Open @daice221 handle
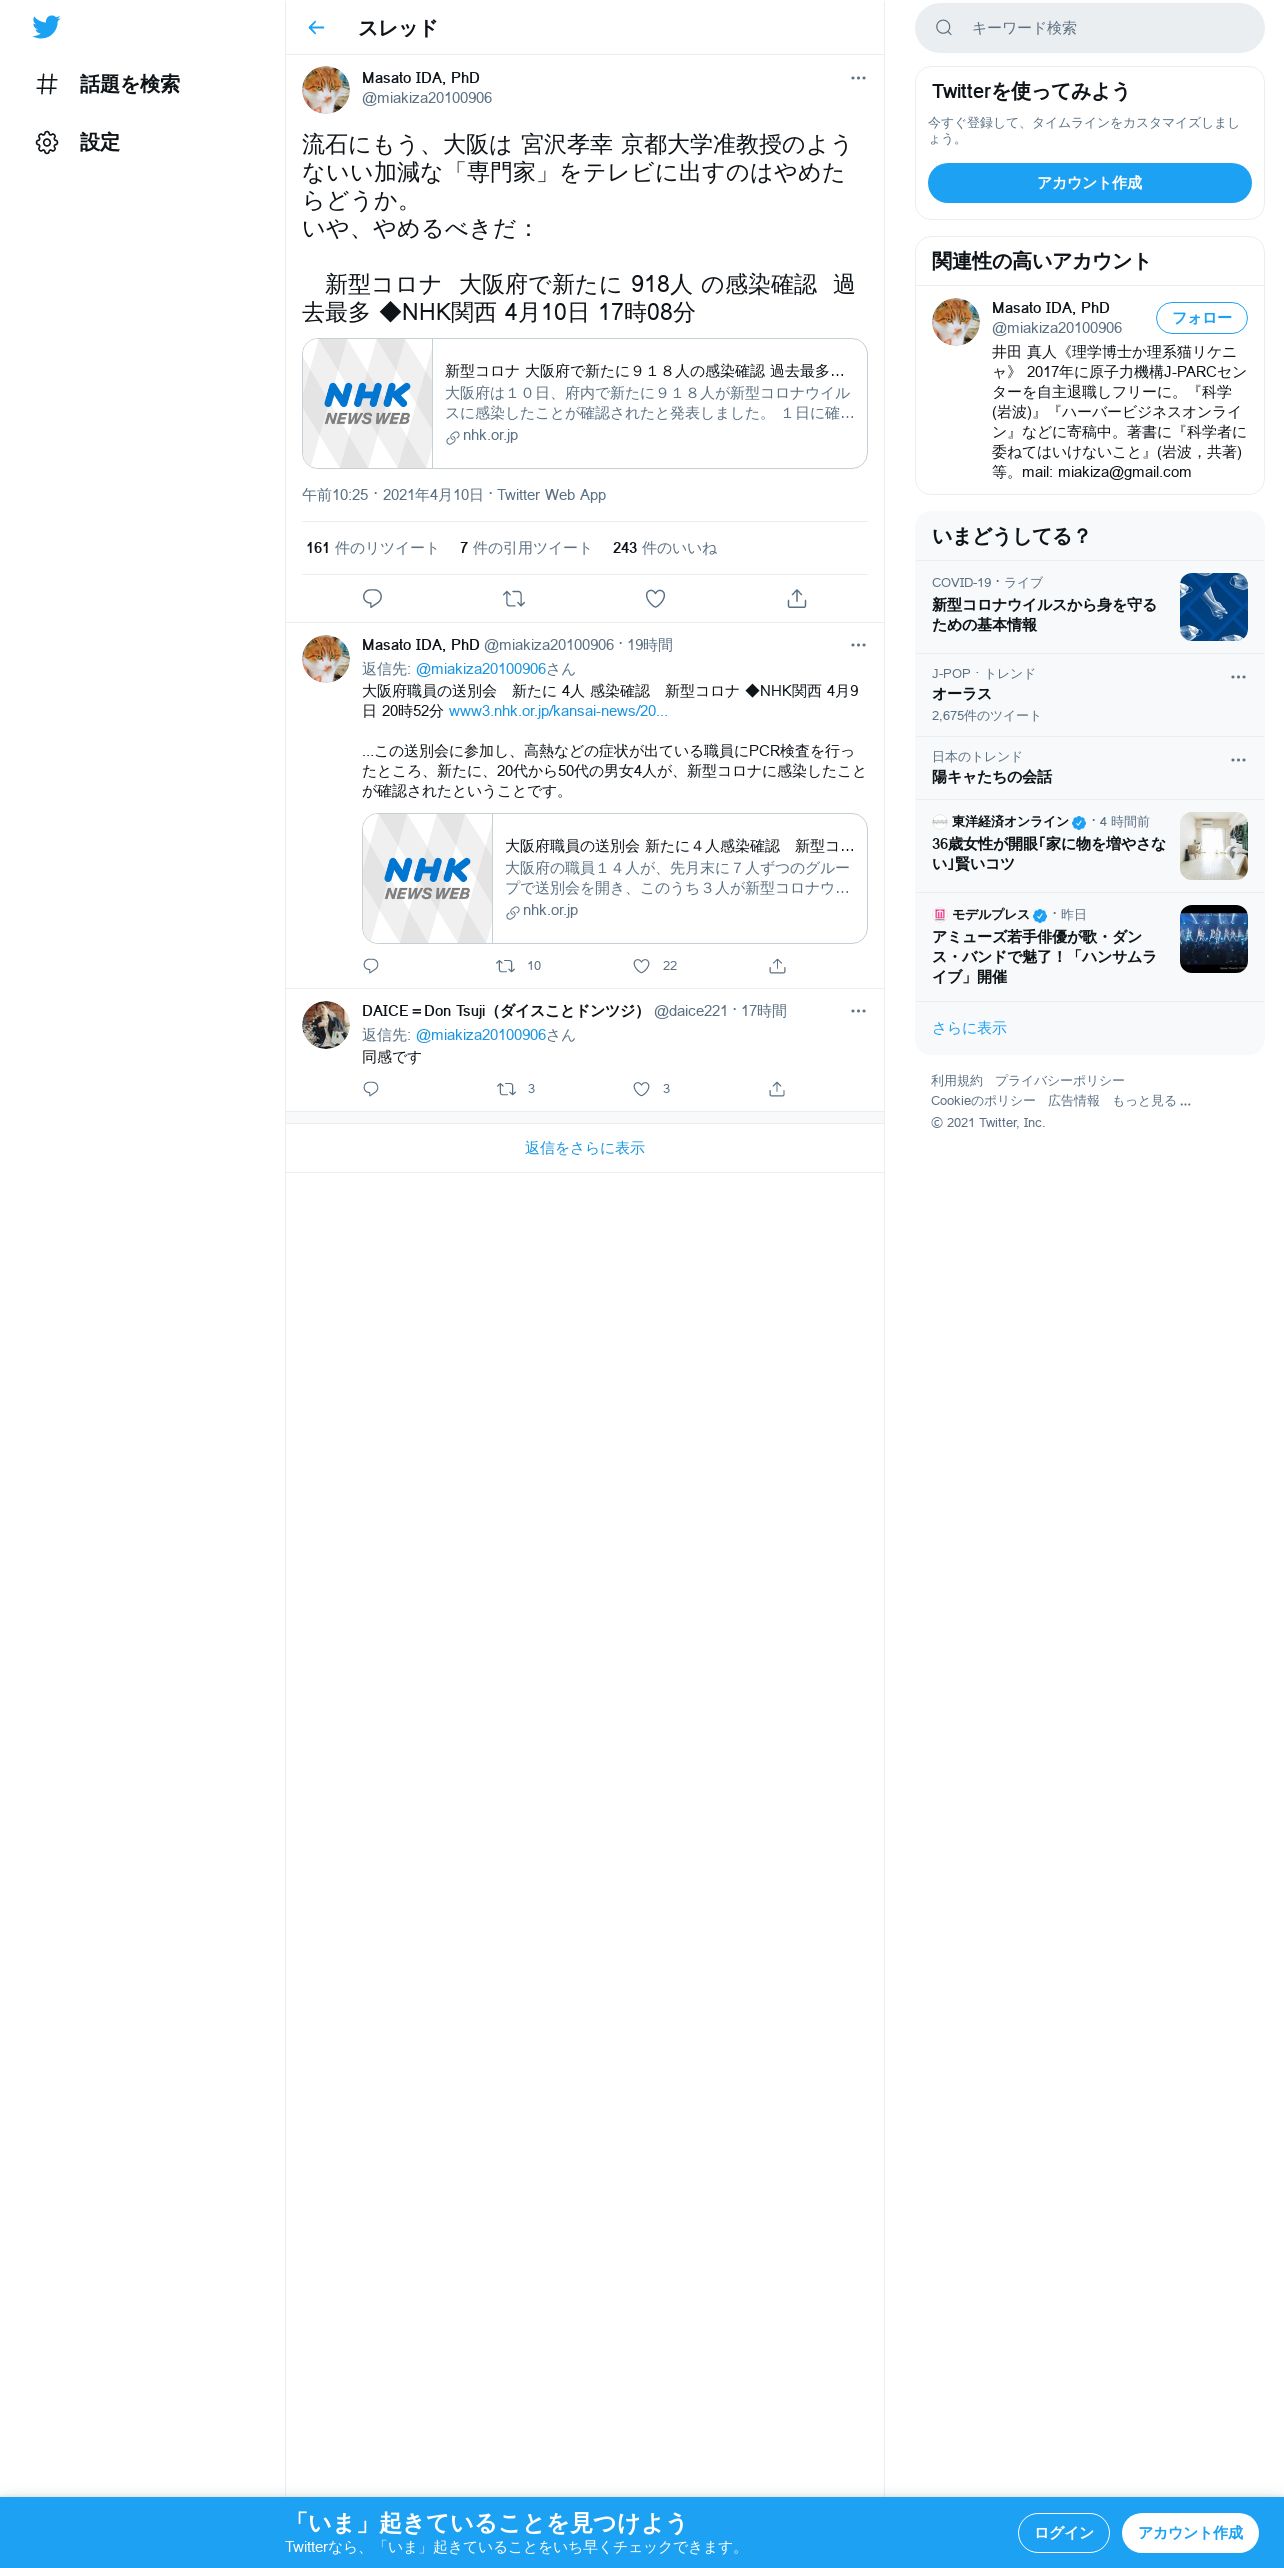Viewport: 1284px width, 2568px height. [x=690, y=1011]
